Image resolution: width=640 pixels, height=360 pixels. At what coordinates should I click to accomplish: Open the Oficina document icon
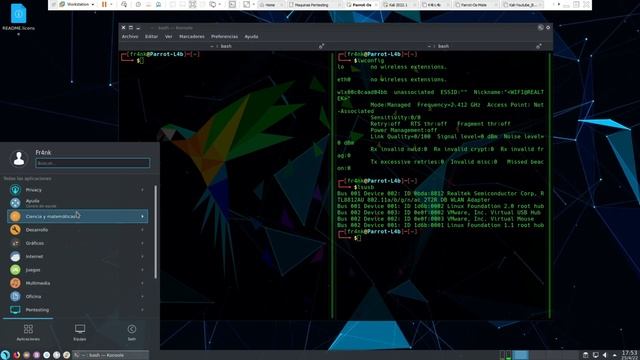pos(15,296)
